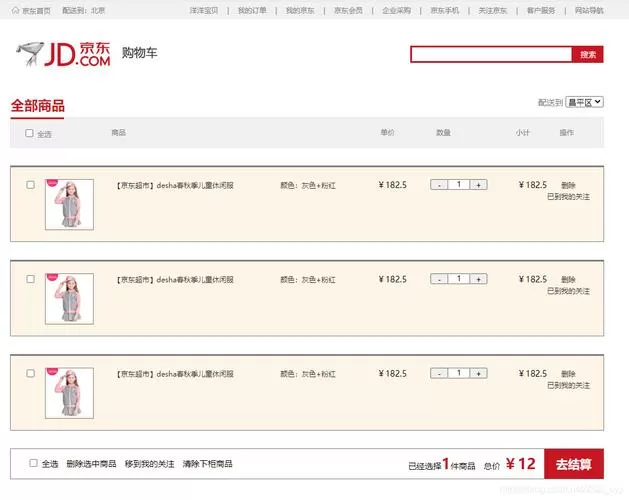Click 移到我的关注 in the bottom bar
This screenshot has height=500, width=629.
coord(150,464)
